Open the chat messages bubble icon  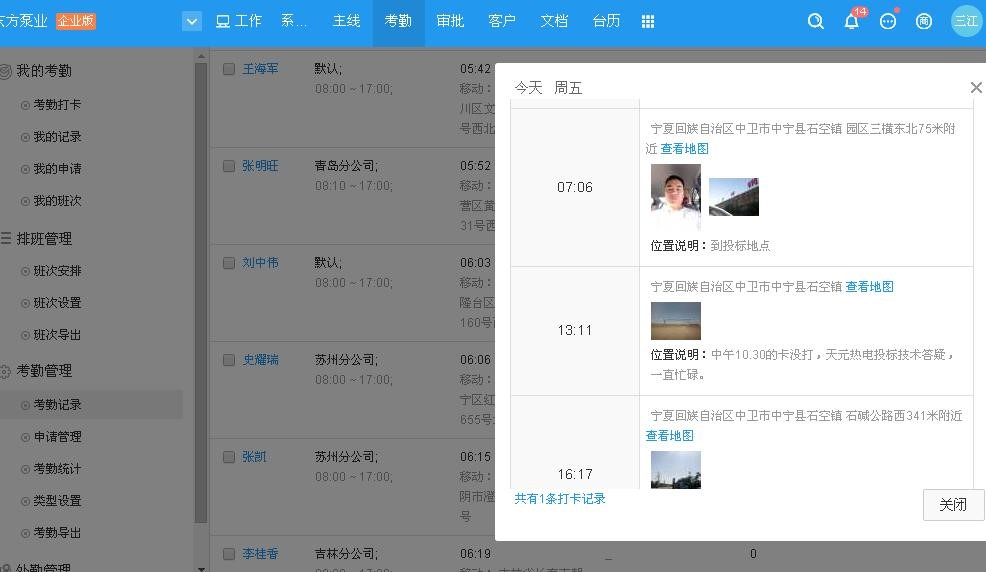coord(888,21)
